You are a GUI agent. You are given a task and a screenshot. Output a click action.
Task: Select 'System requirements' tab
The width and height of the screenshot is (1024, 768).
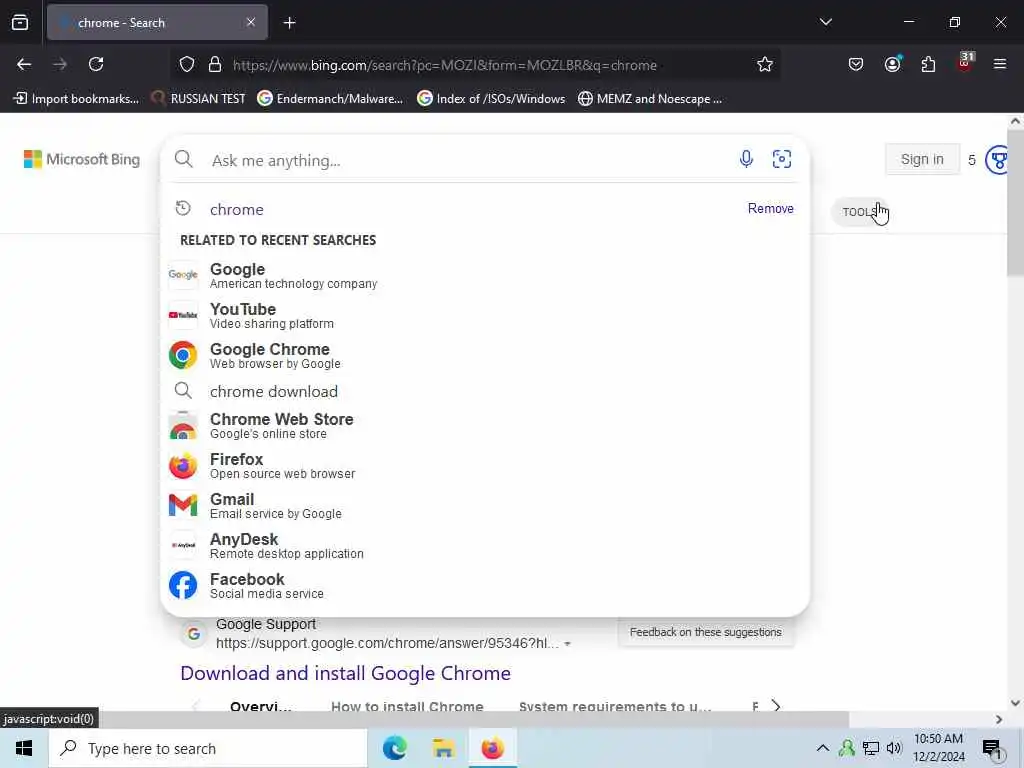tap(615, 706)
